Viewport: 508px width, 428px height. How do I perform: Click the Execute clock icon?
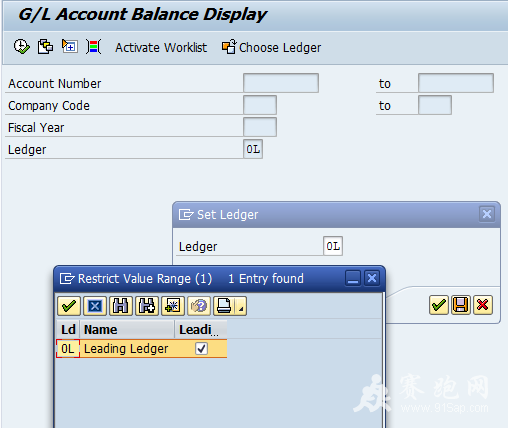click(22, 47)
